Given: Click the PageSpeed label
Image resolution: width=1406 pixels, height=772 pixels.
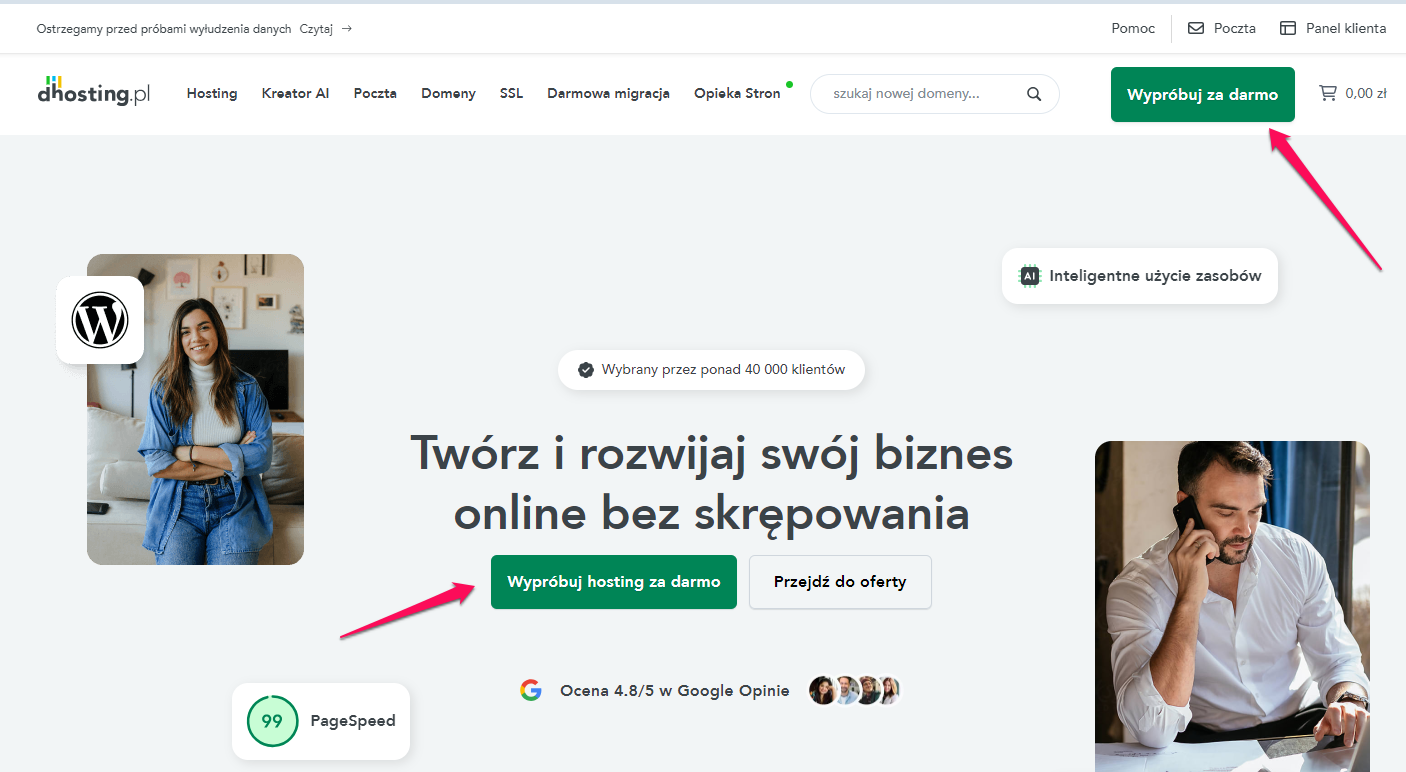Looking at the screenshot, I should [353, 721].
